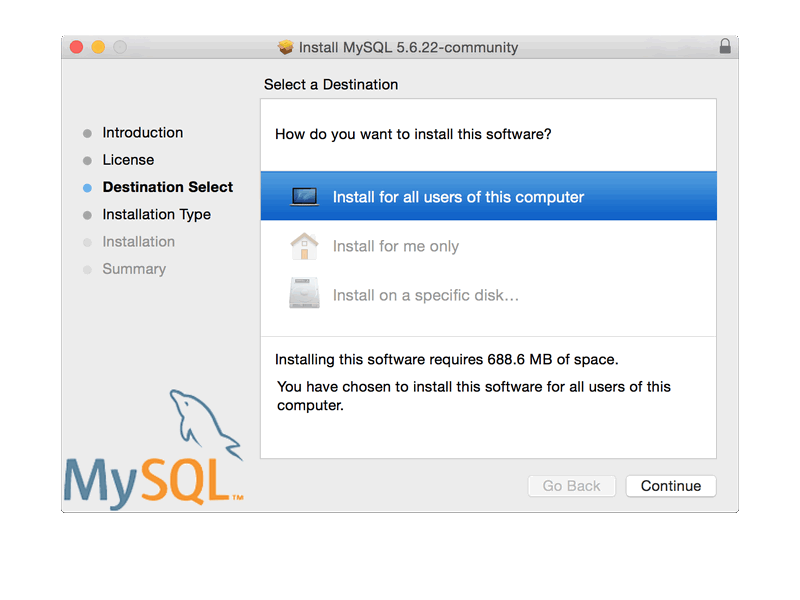Go to the Installation Type step
Image resolution: width=800 pixels, height=600 pixels.
pyautogui.click(x=156, y=214)
